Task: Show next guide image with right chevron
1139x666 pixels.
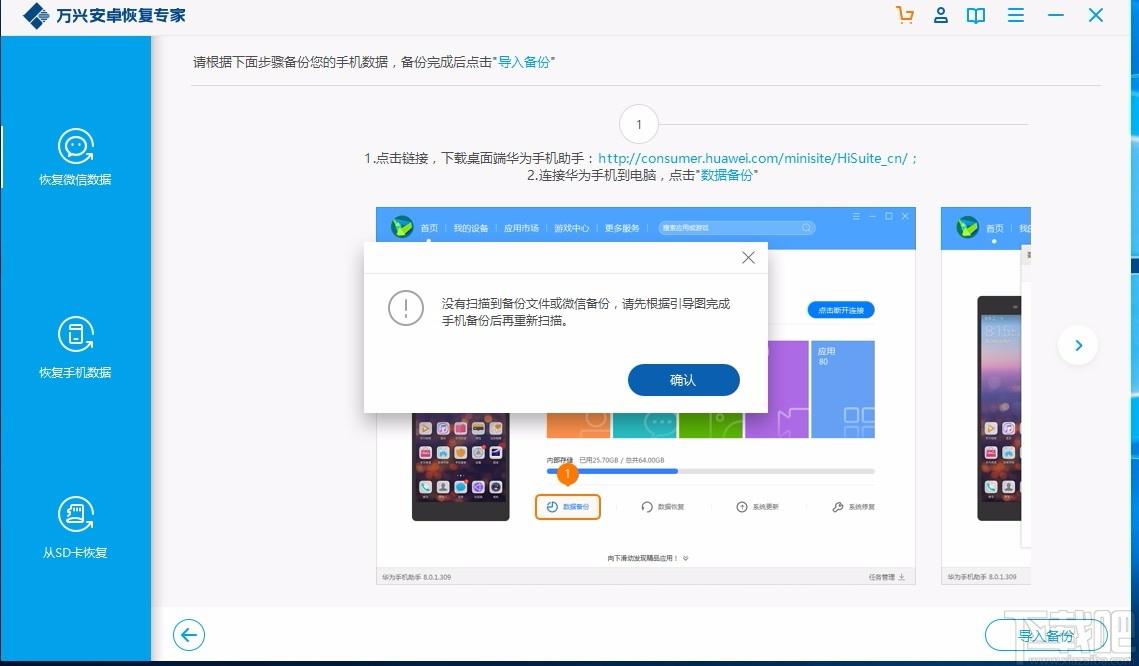Action: 1078,346
